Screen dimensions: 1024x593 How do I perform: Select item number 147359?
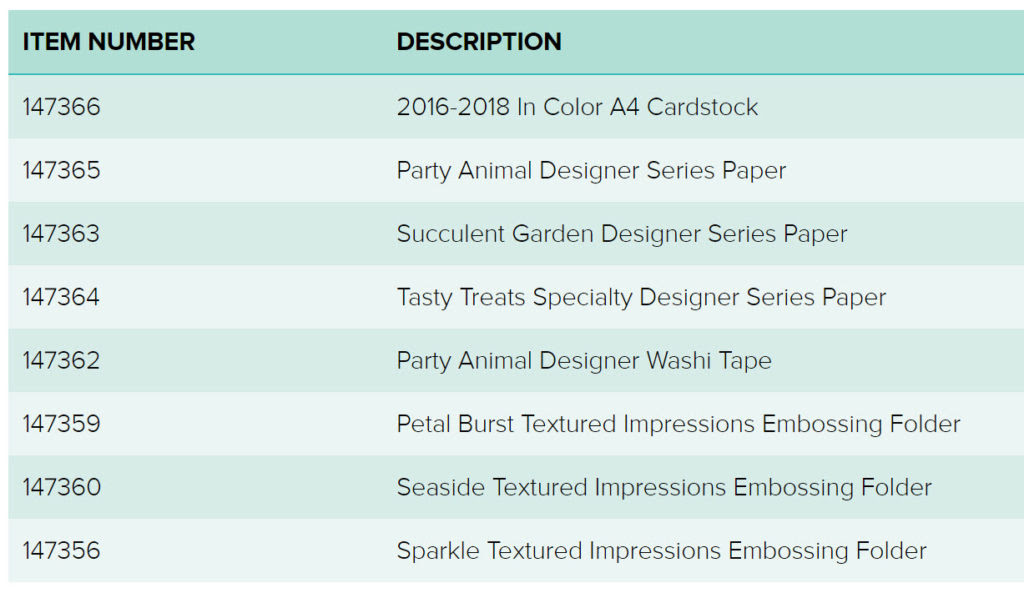point(61,423)
